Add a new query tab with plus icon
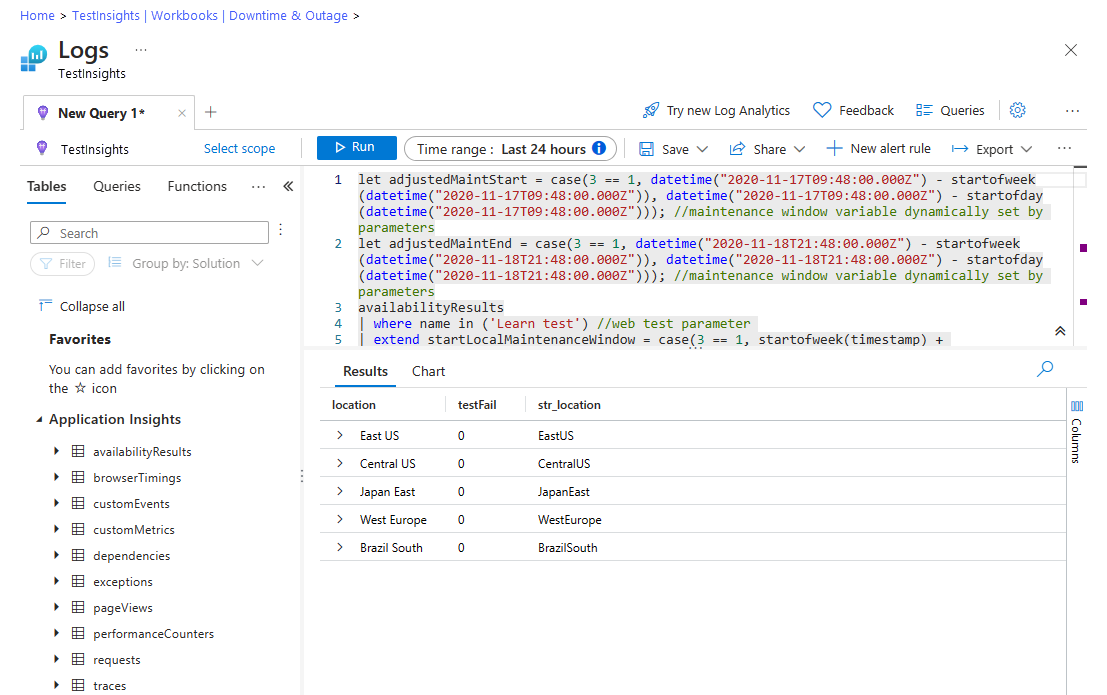 [210, 112]
